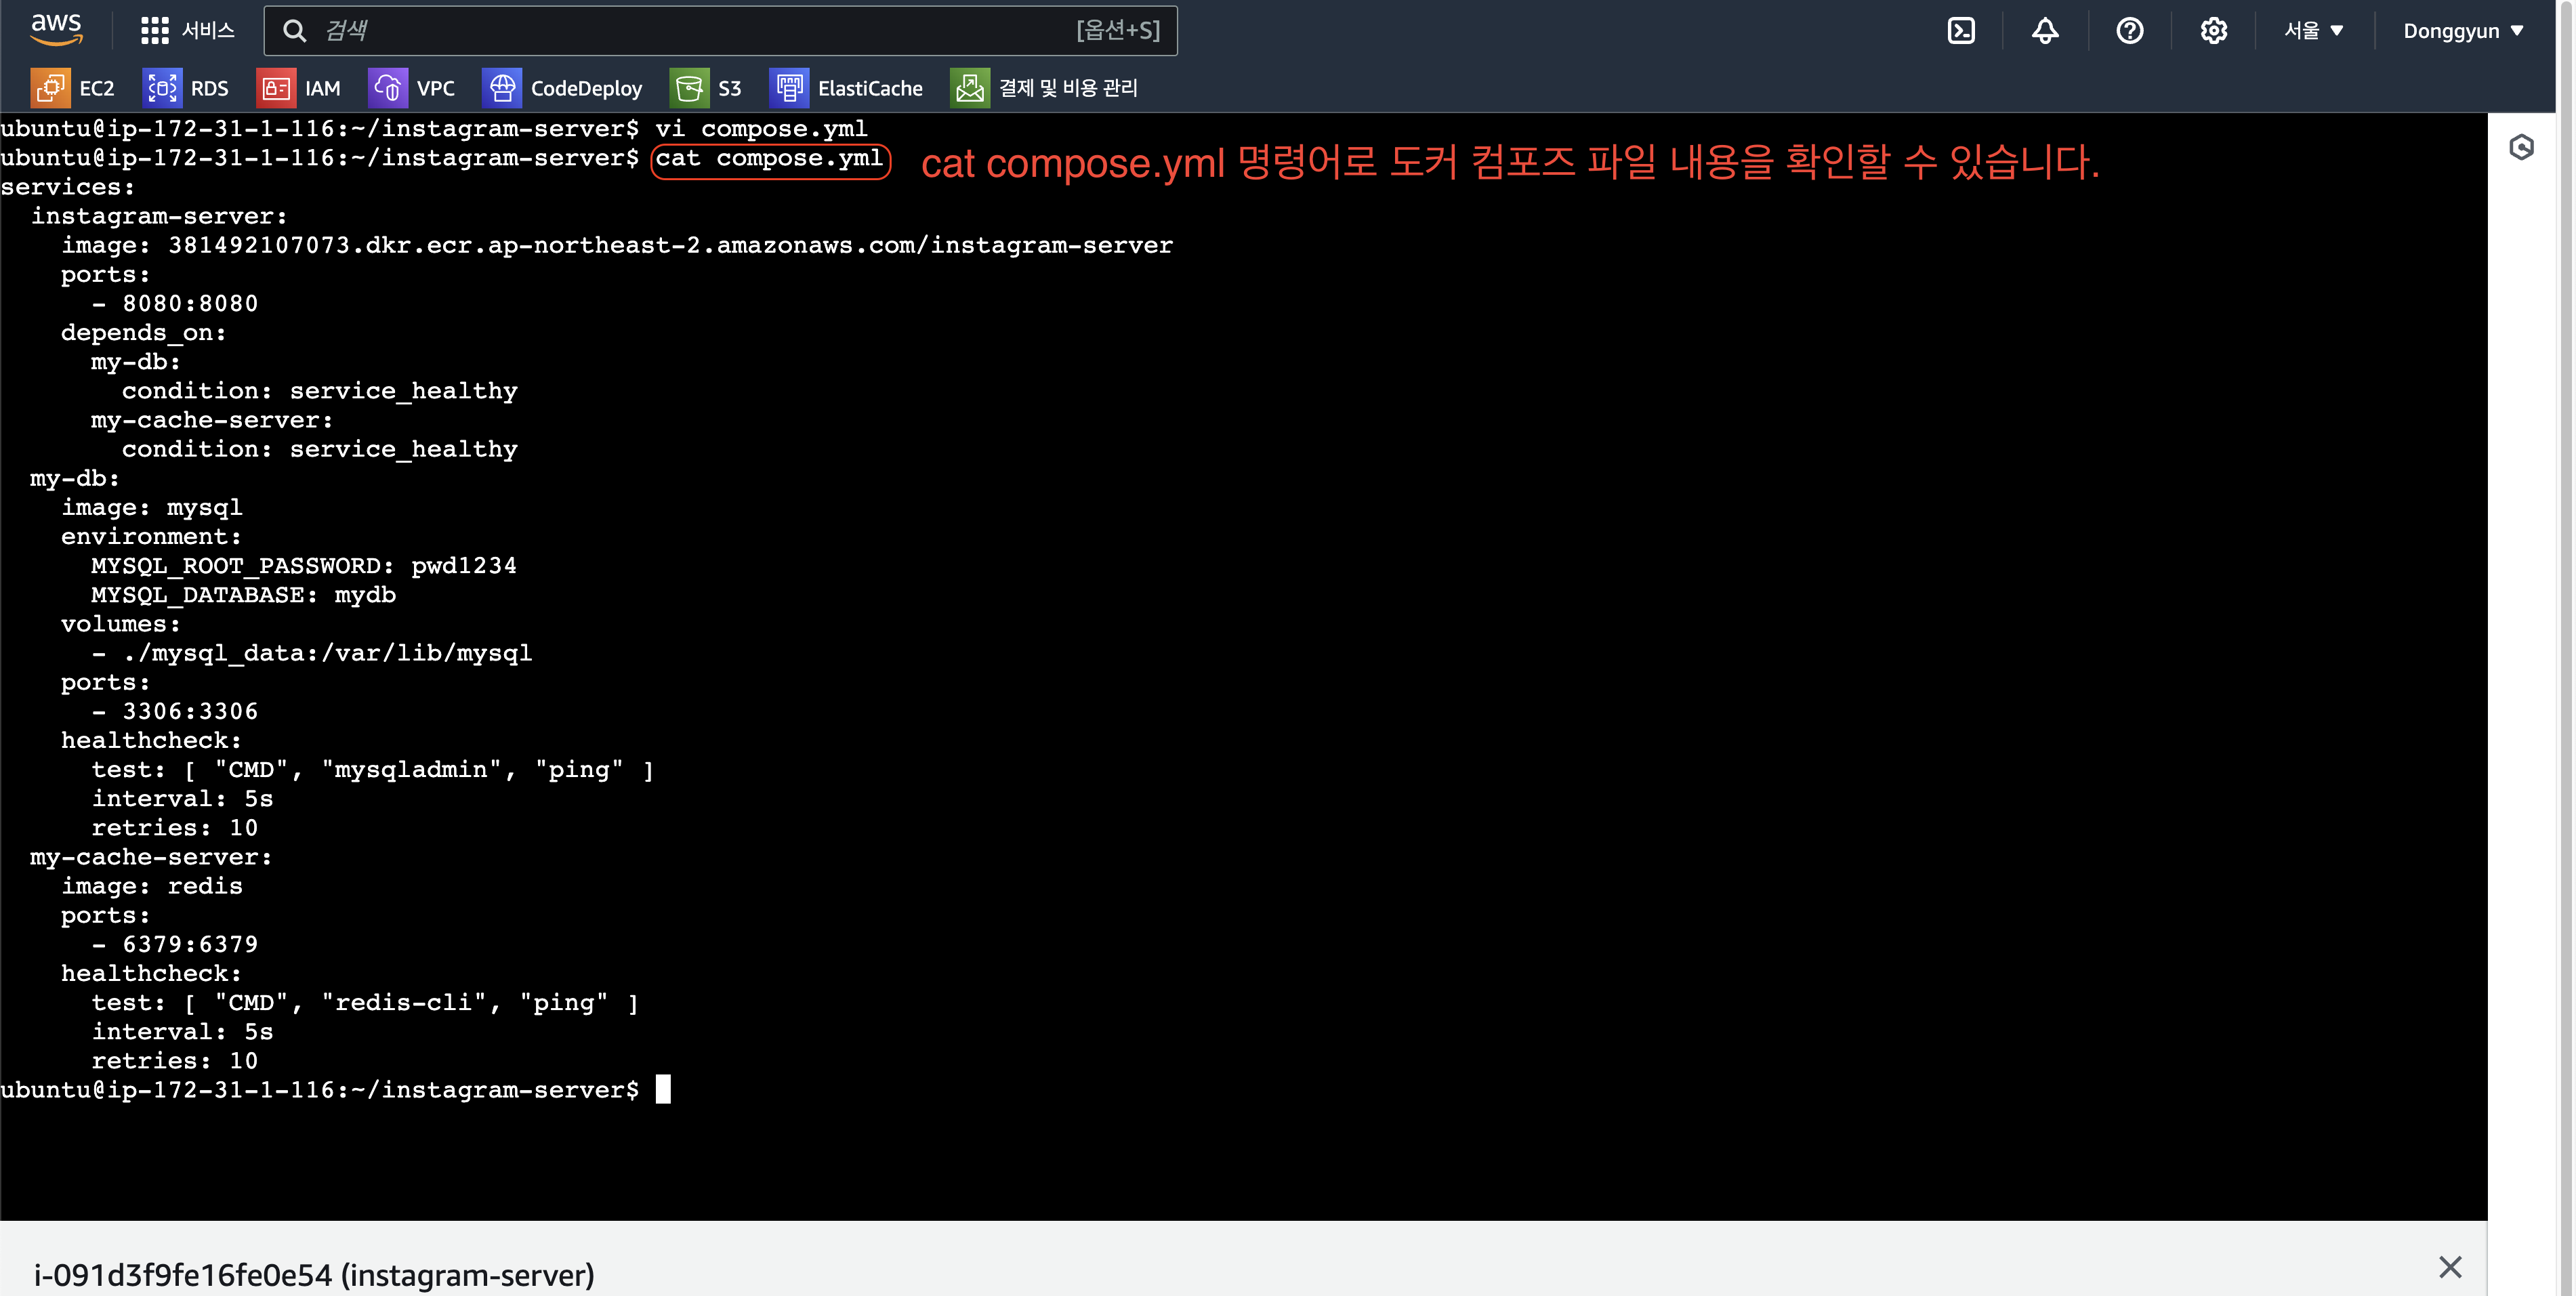Click the terminal prompt at the cursor
This screenshot has width=2576, height=1296.
pos(663,1089)
